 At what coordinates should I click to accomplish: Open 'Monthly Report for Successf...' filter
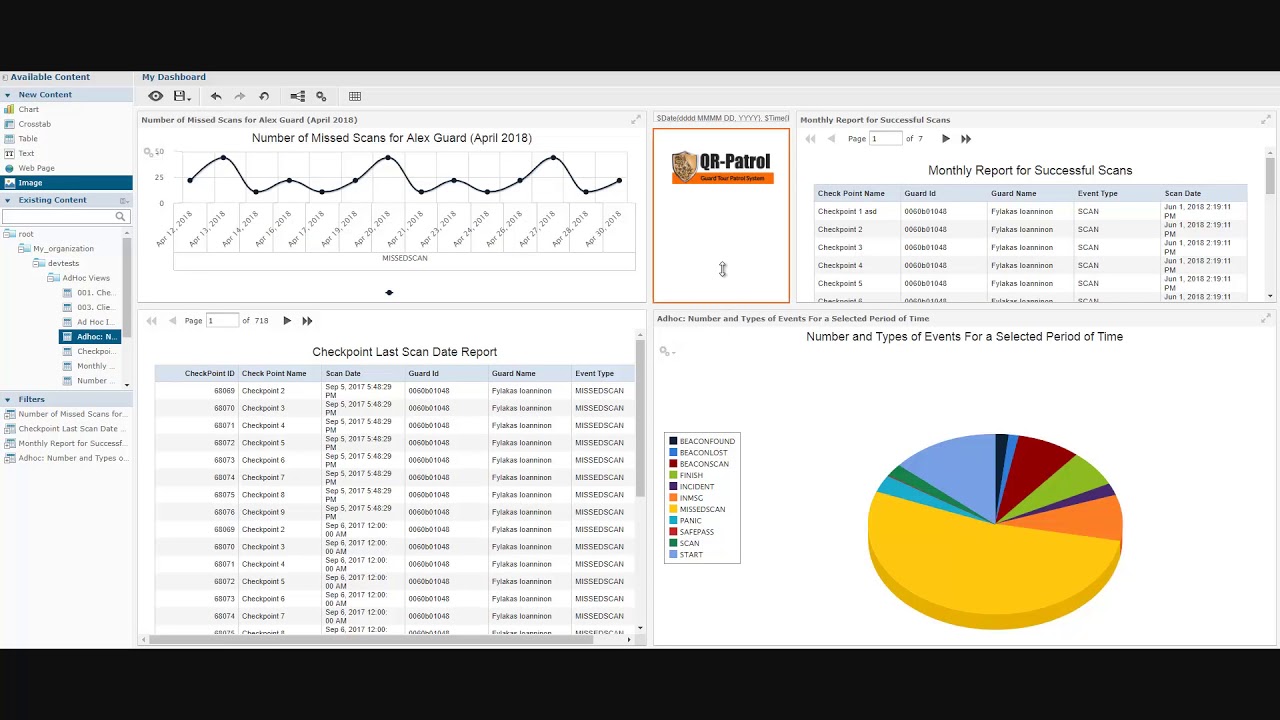tap(66, 443)
